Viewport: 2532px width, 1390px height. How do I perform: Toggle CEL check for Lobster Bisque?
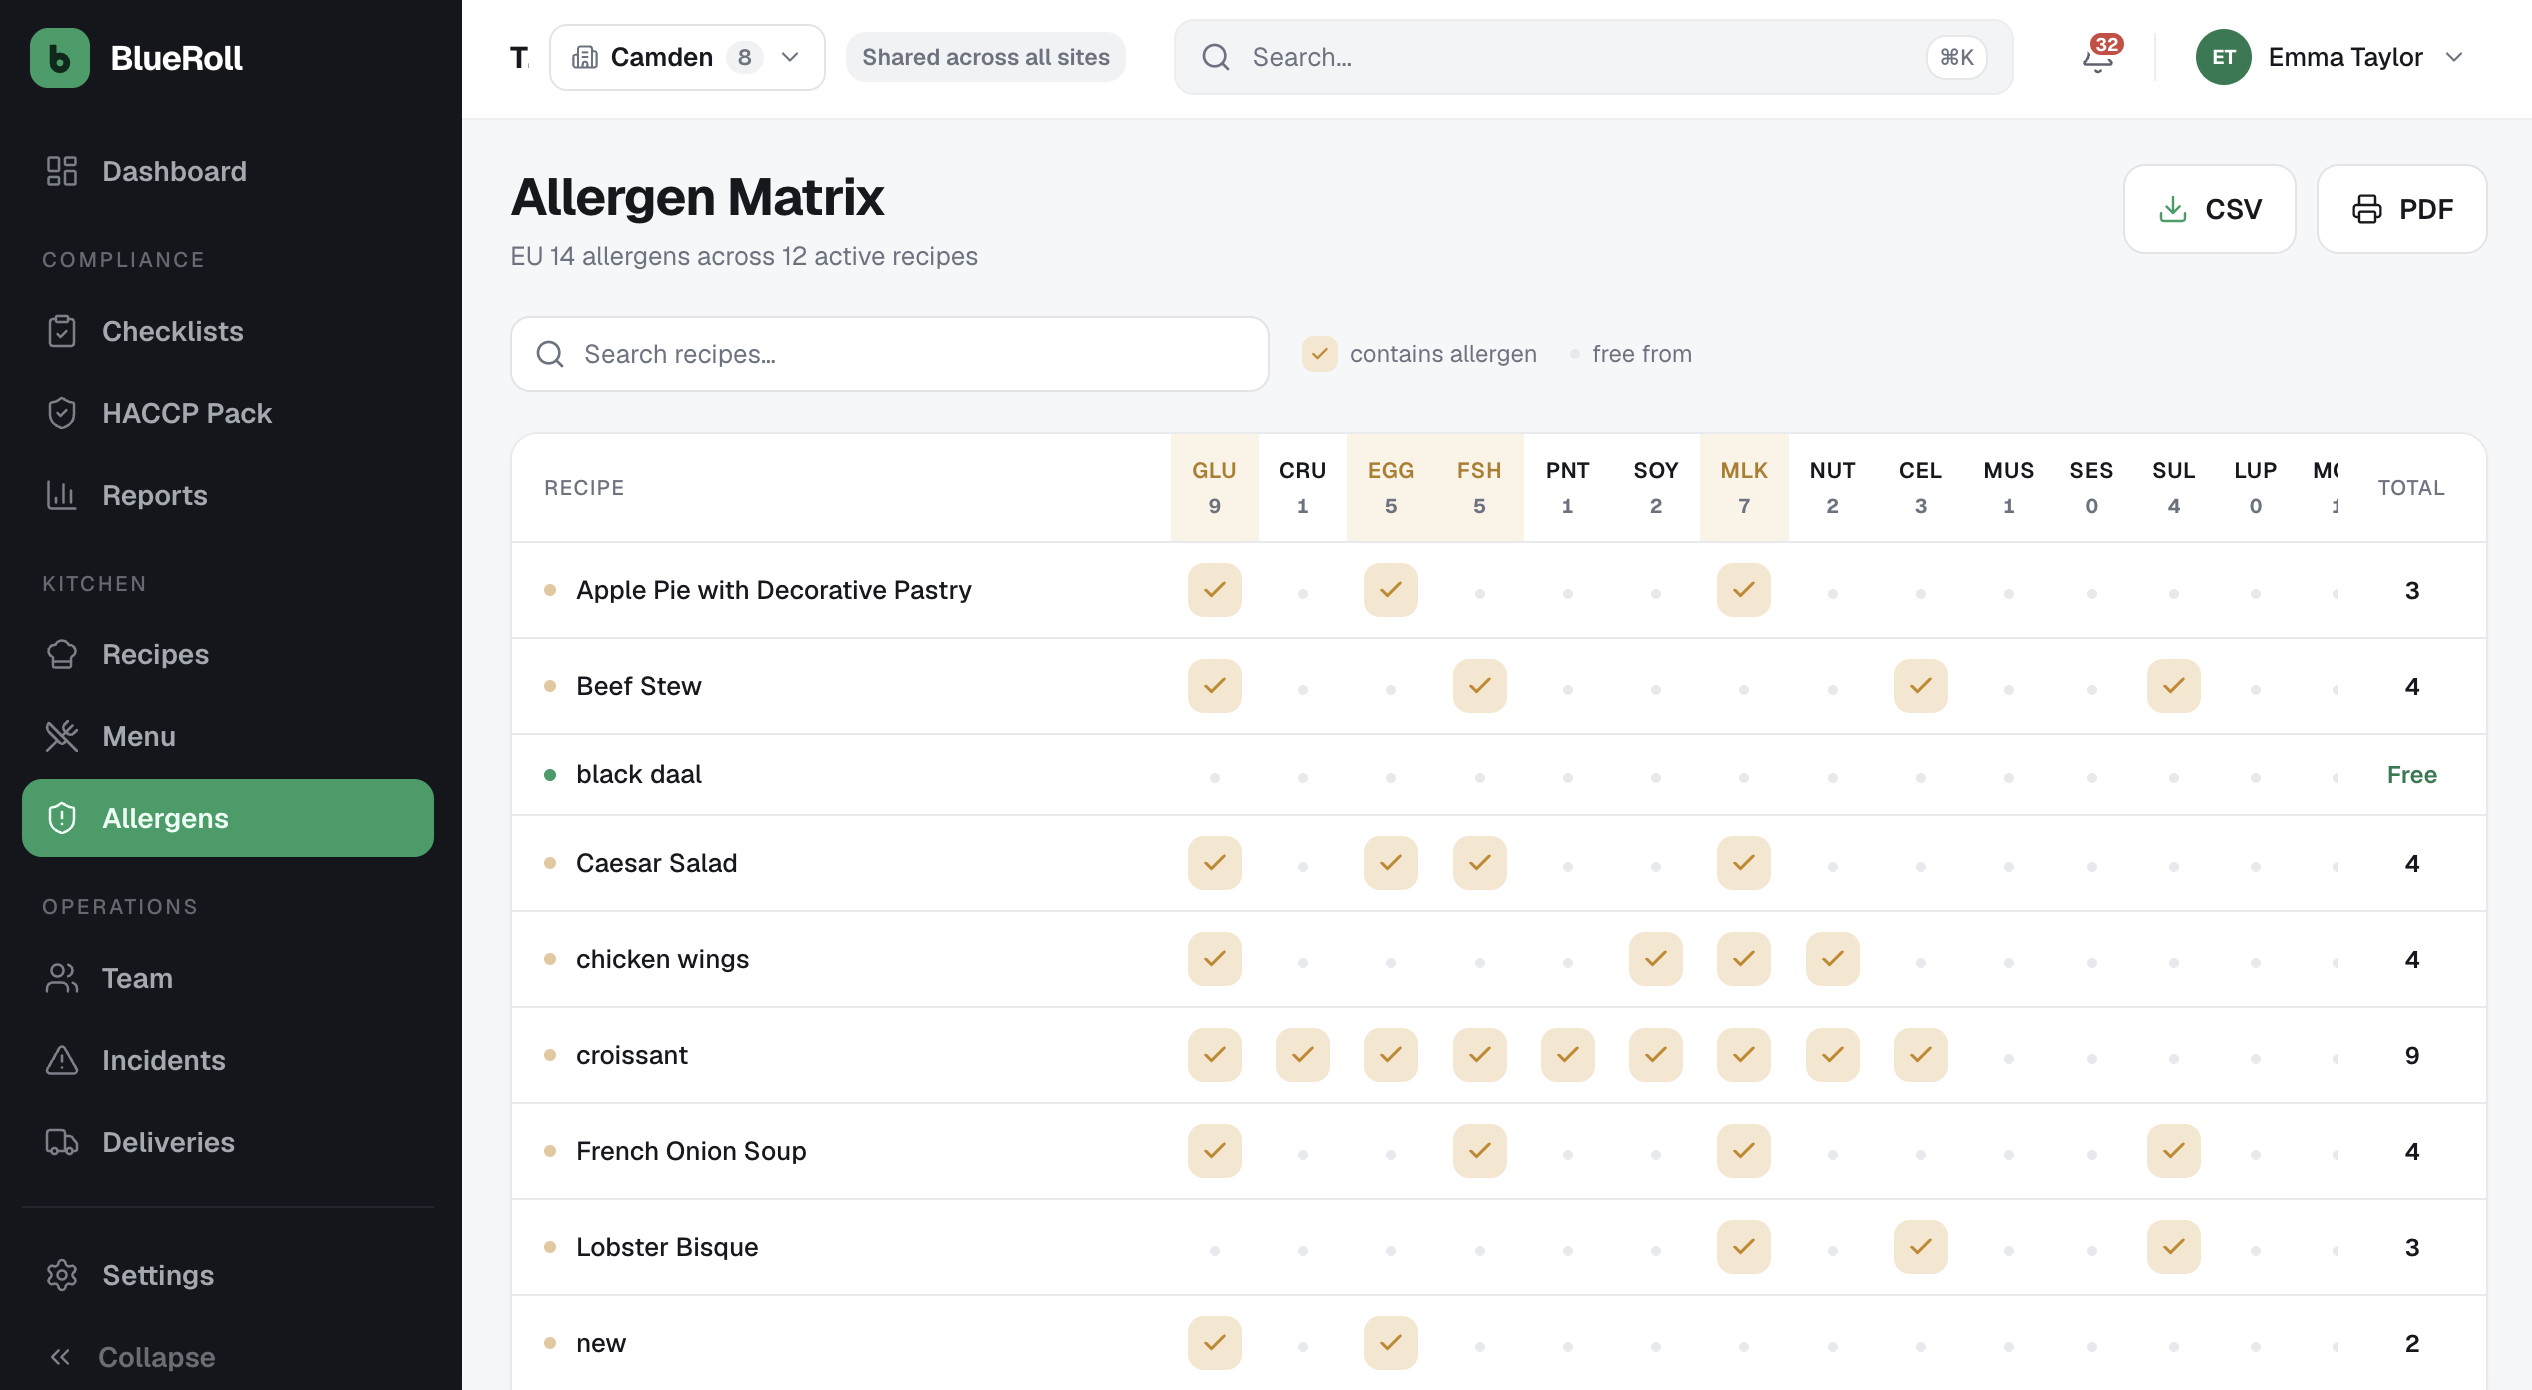point(1921,1247)
